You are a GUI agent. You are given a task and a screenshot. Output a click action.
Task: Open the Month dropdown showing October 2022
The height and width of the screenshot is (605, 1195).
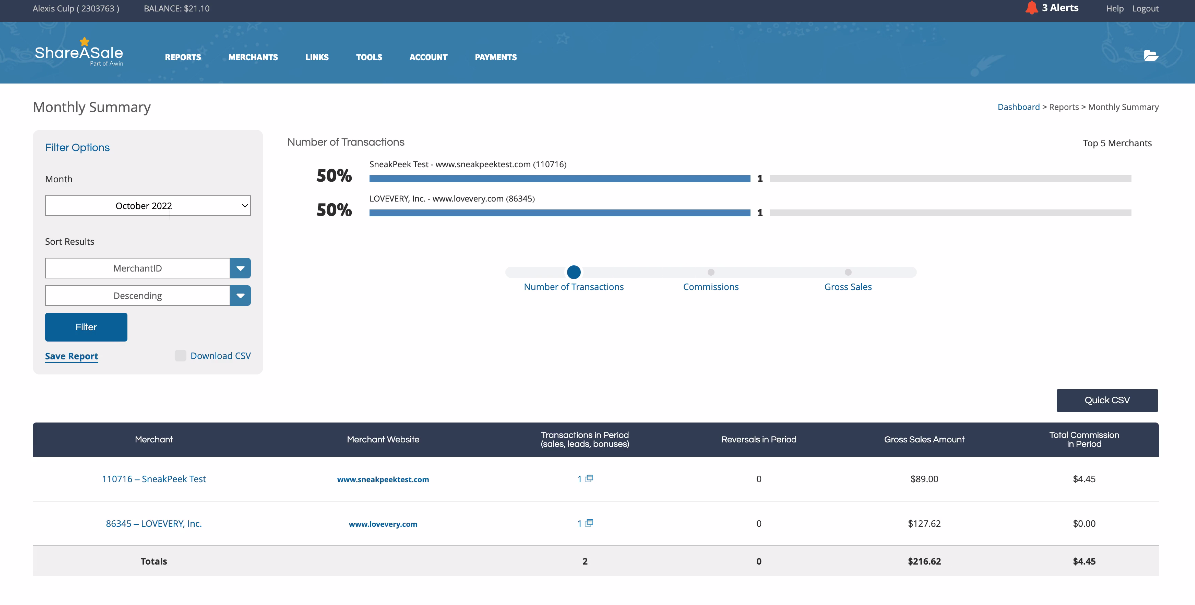[148, 206]
